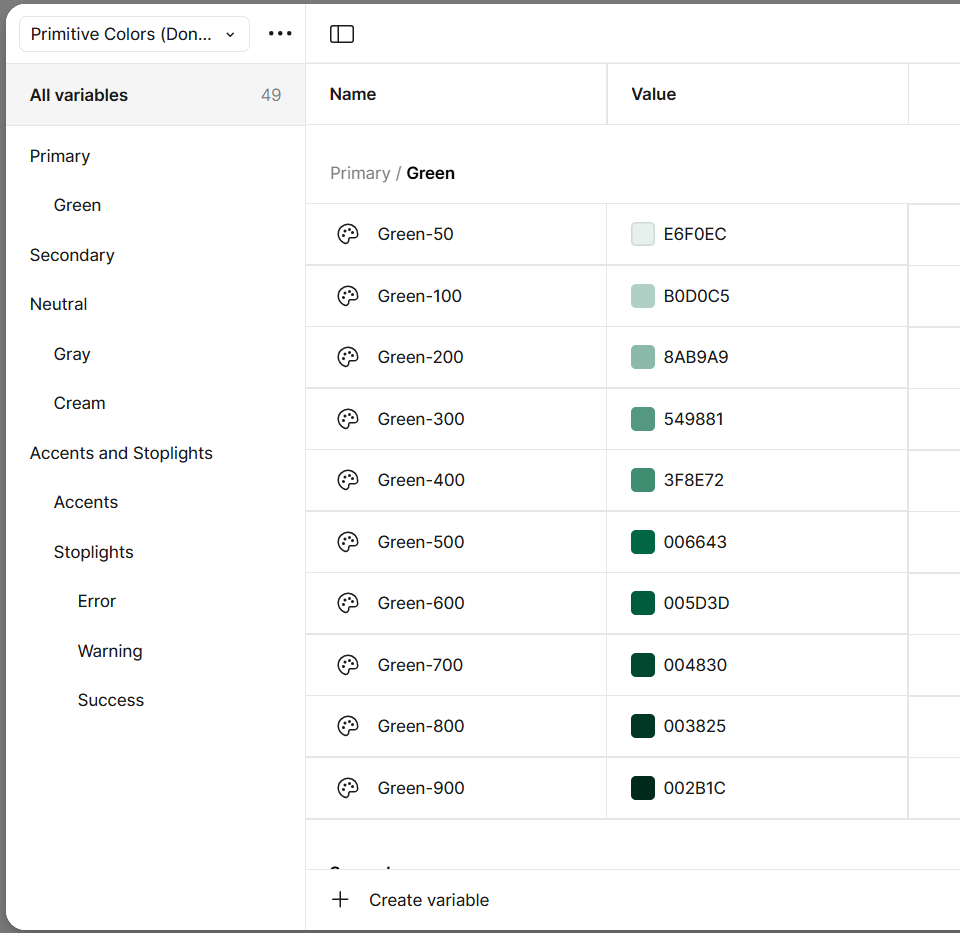This screenshot has width=960, height=933.
Task: Open the three-dot collection options menu
Action: click(x=280, y=34)
